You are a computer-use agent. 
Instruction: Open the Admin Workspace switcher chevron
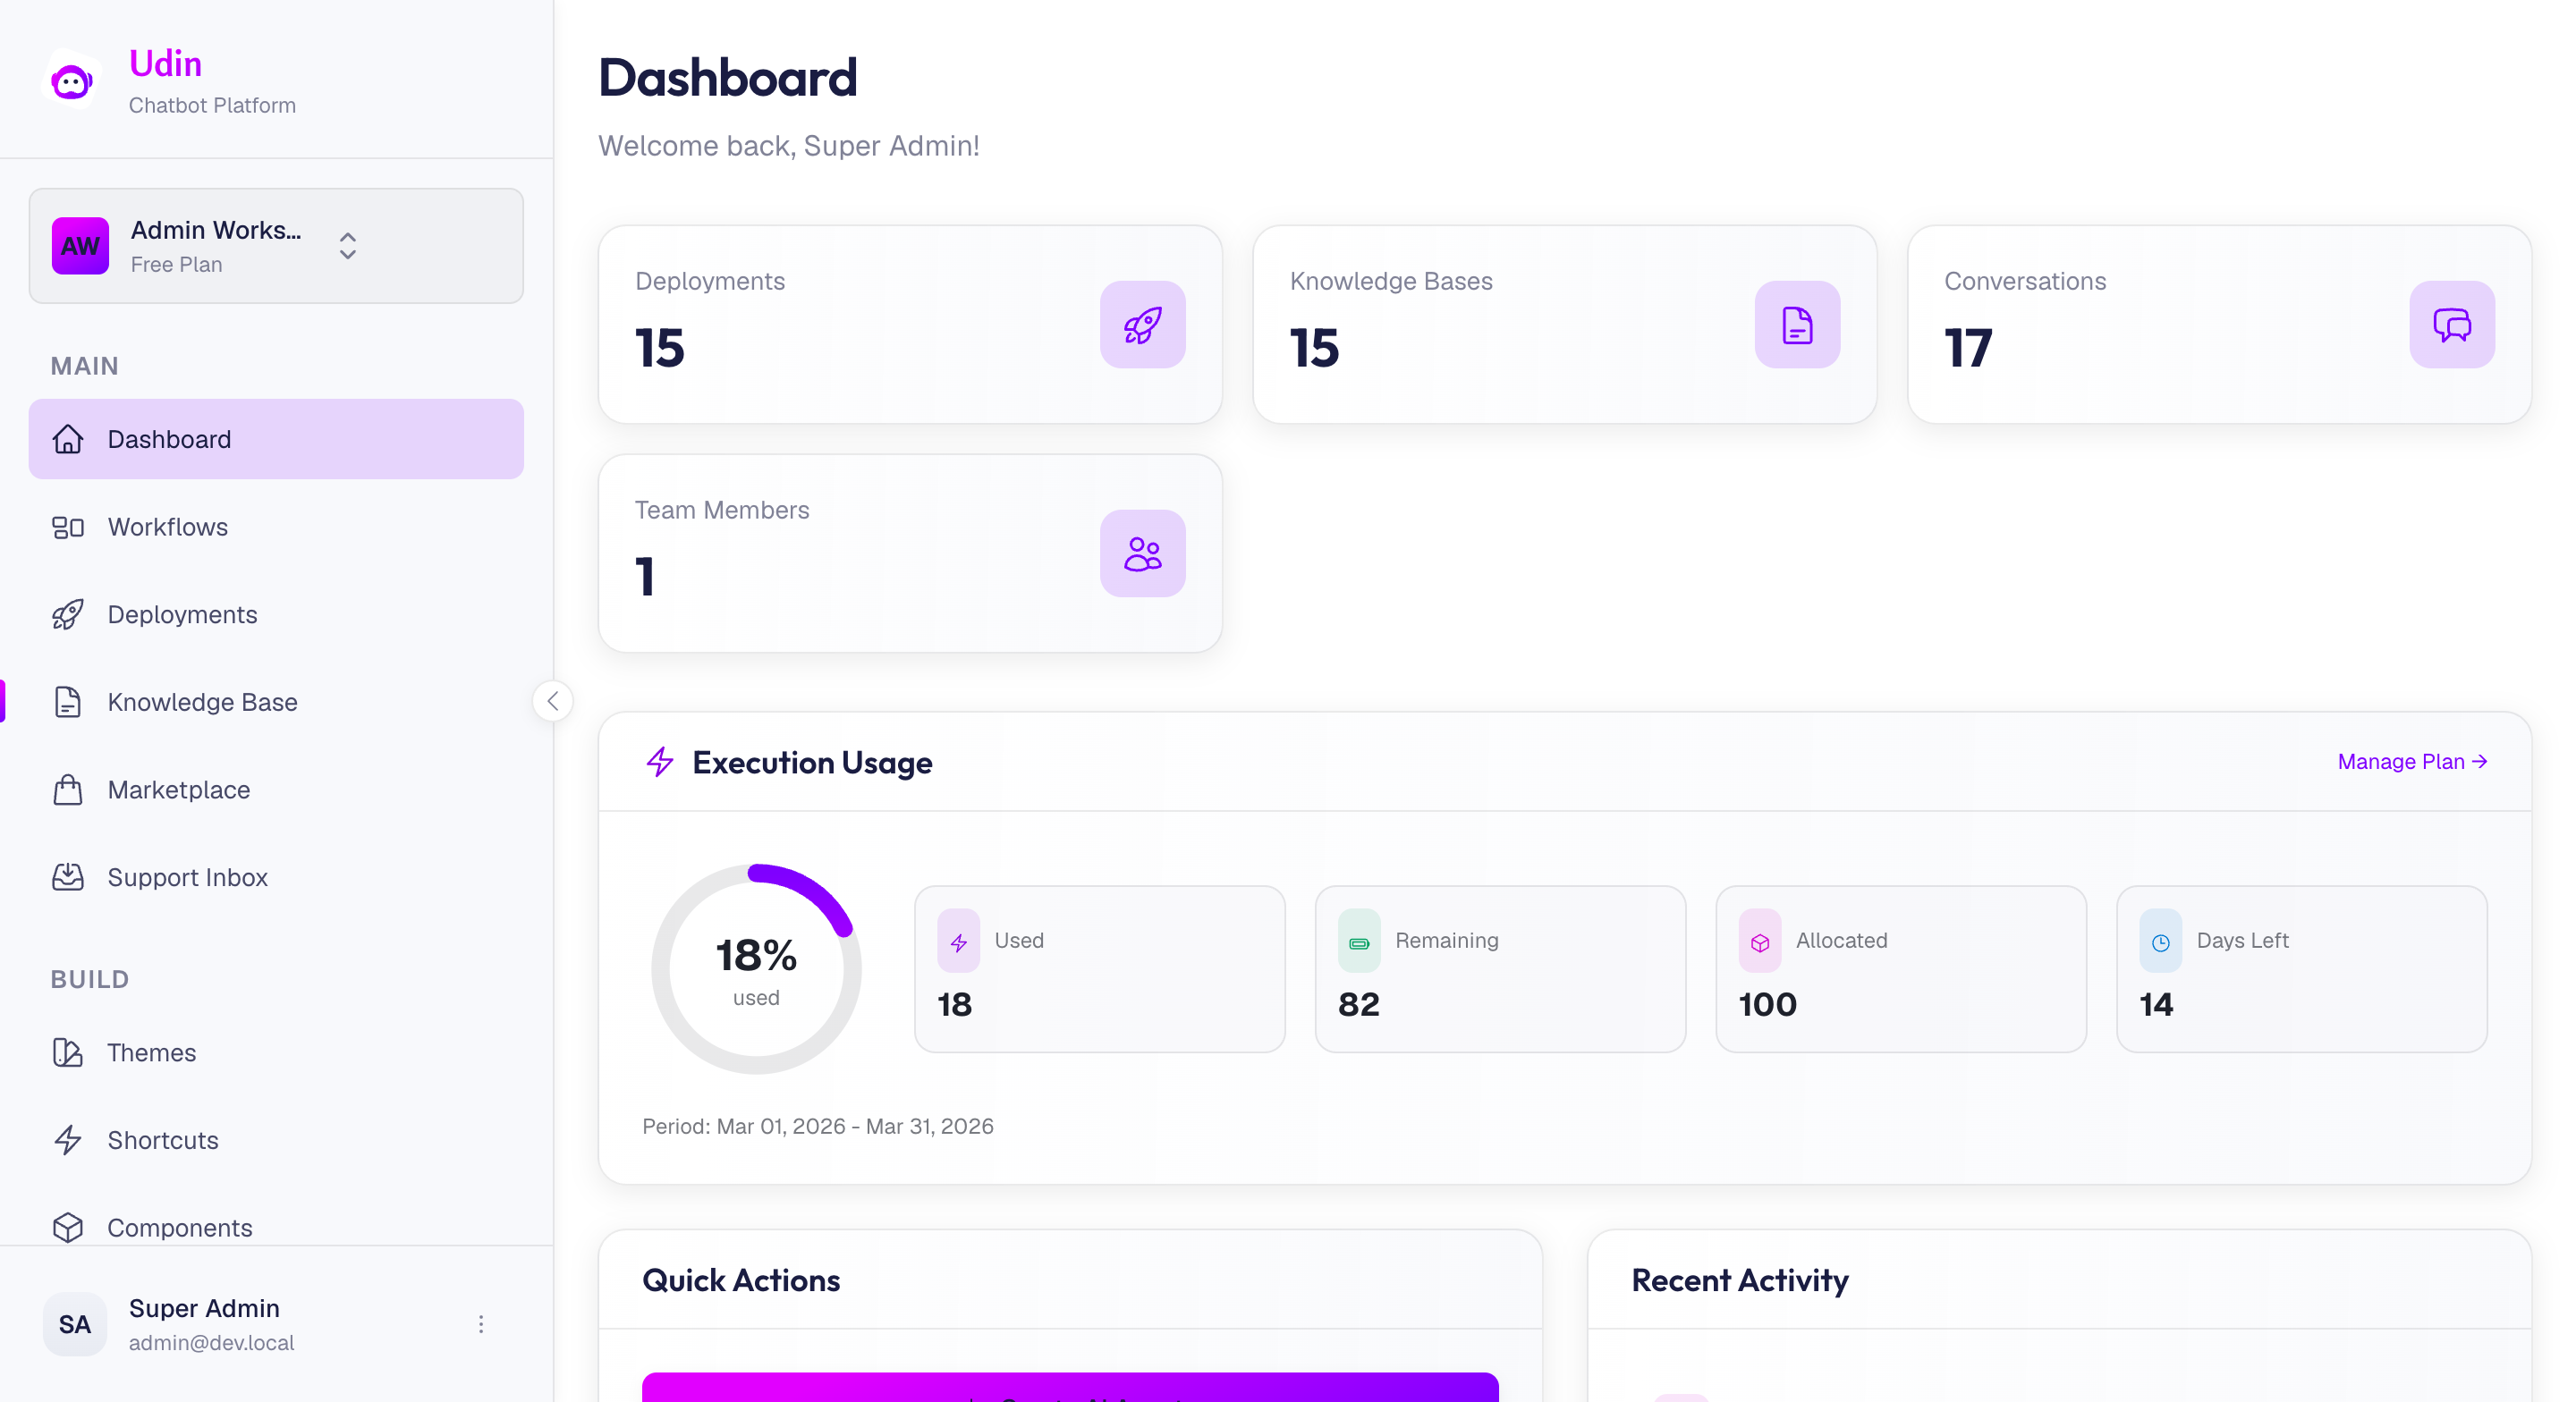[x=347, y=246]
